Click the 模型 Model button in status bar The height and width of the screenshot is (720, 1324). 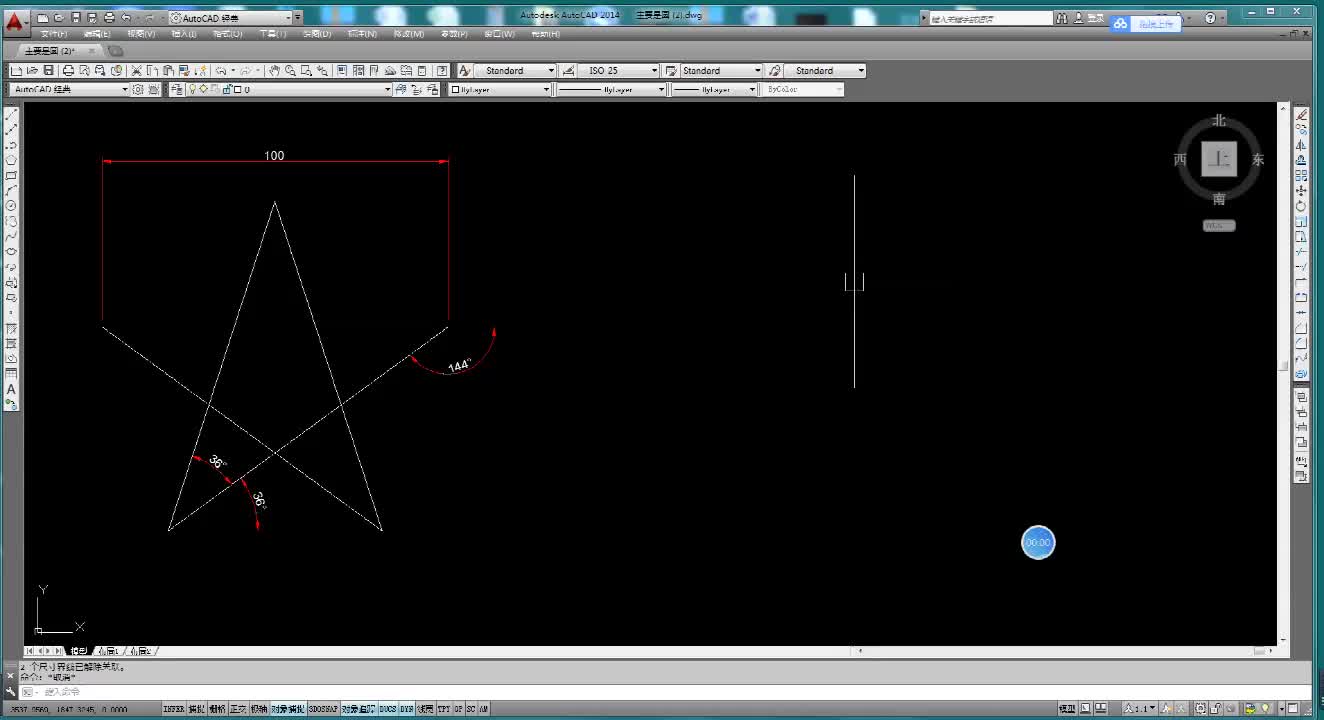pos(1067,709)
